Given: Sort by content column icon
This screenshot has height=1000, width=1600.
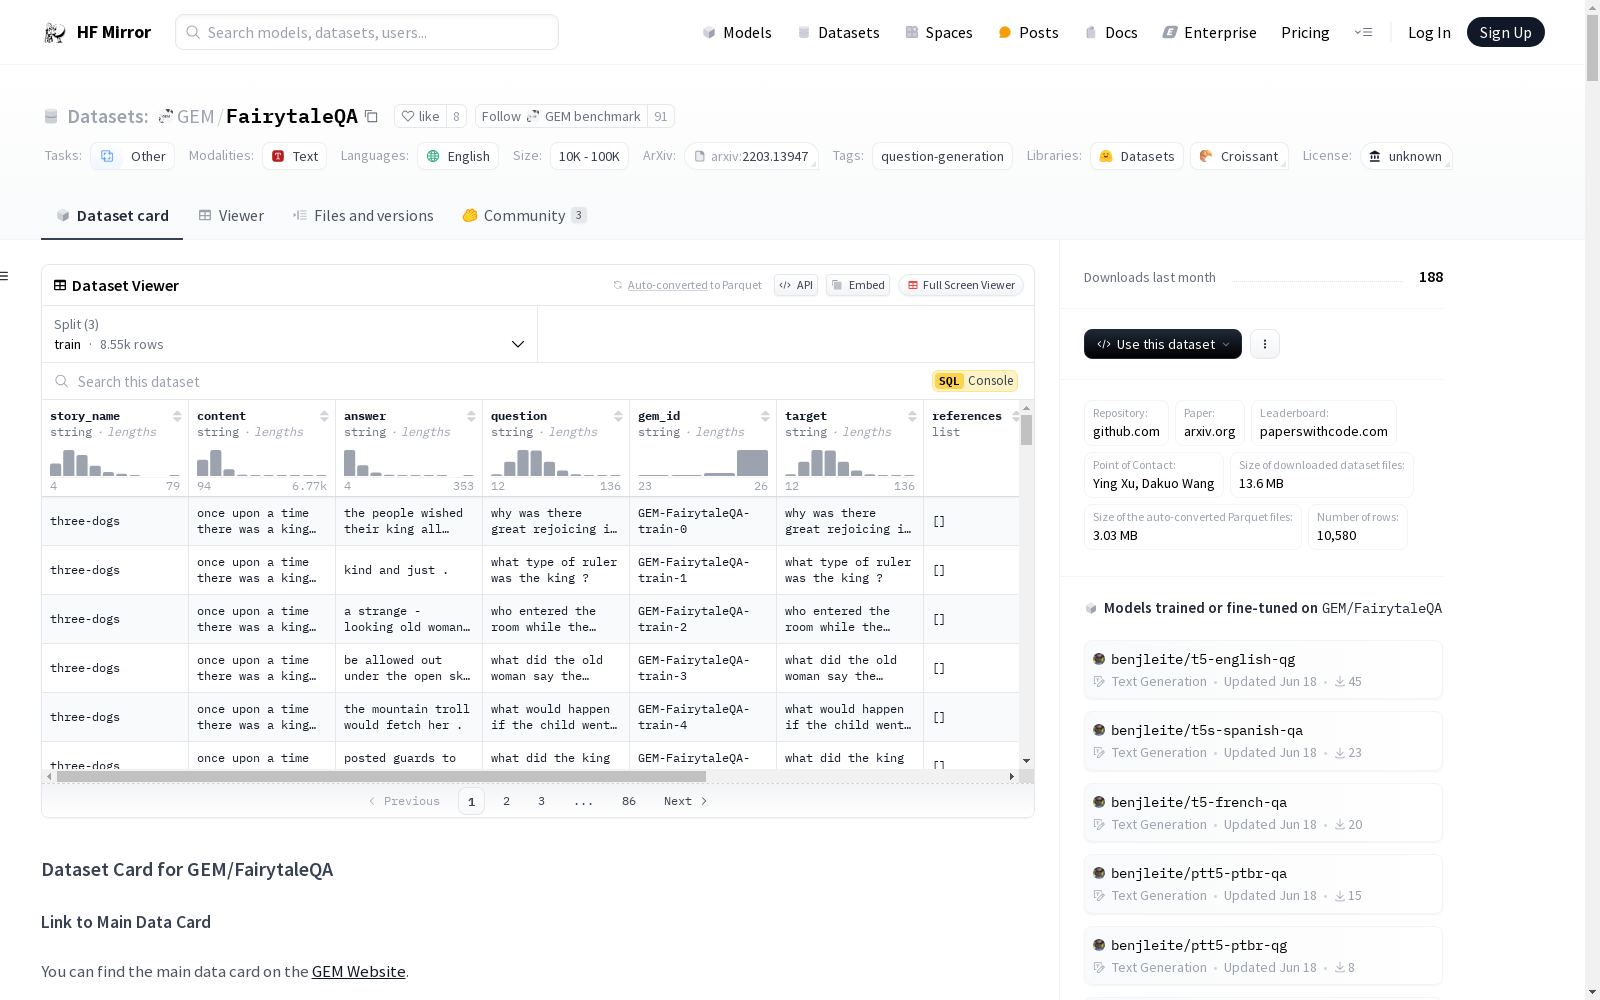Looking at the screenshot, I should pos(324,416).
